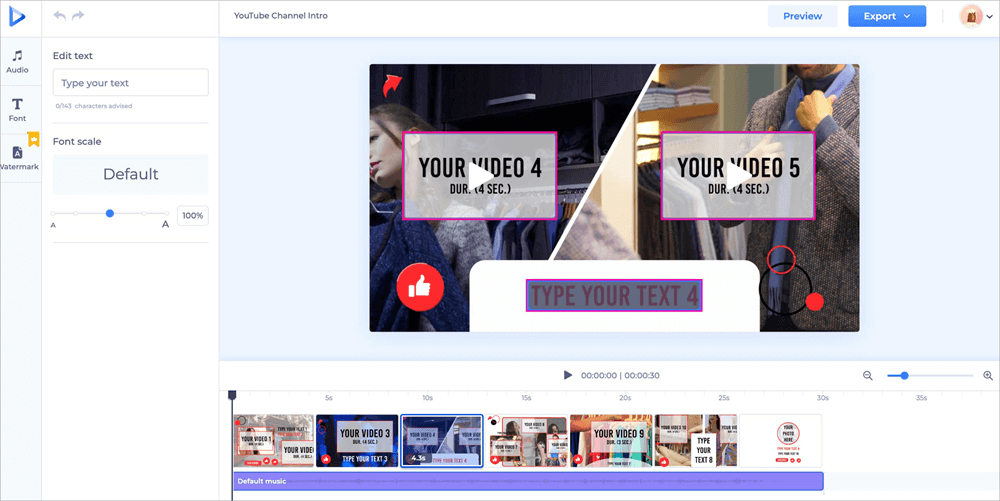The height and width of the screenshot is (501, 1000).
Task: Click the Type your text input field
Action: 130,83
